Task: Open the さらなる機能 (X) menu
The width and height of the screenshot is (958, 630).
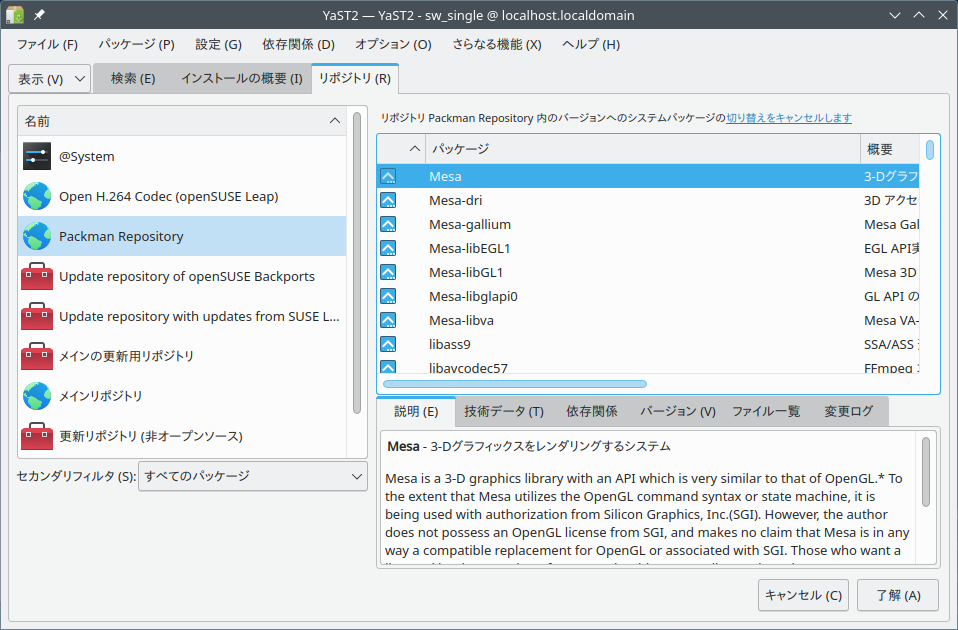Action: (x=497, y=45)
